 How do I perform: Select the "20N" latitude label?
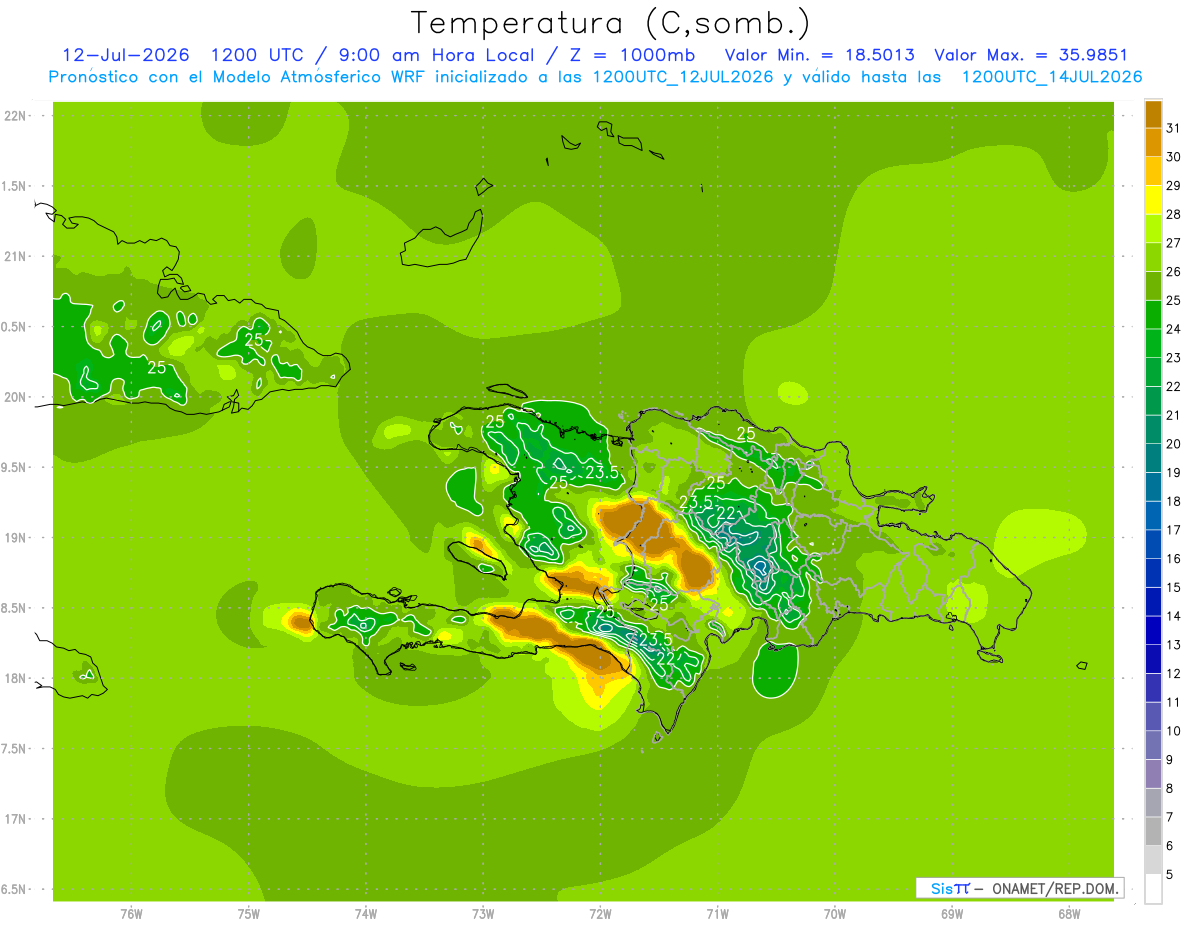(15, 397)
